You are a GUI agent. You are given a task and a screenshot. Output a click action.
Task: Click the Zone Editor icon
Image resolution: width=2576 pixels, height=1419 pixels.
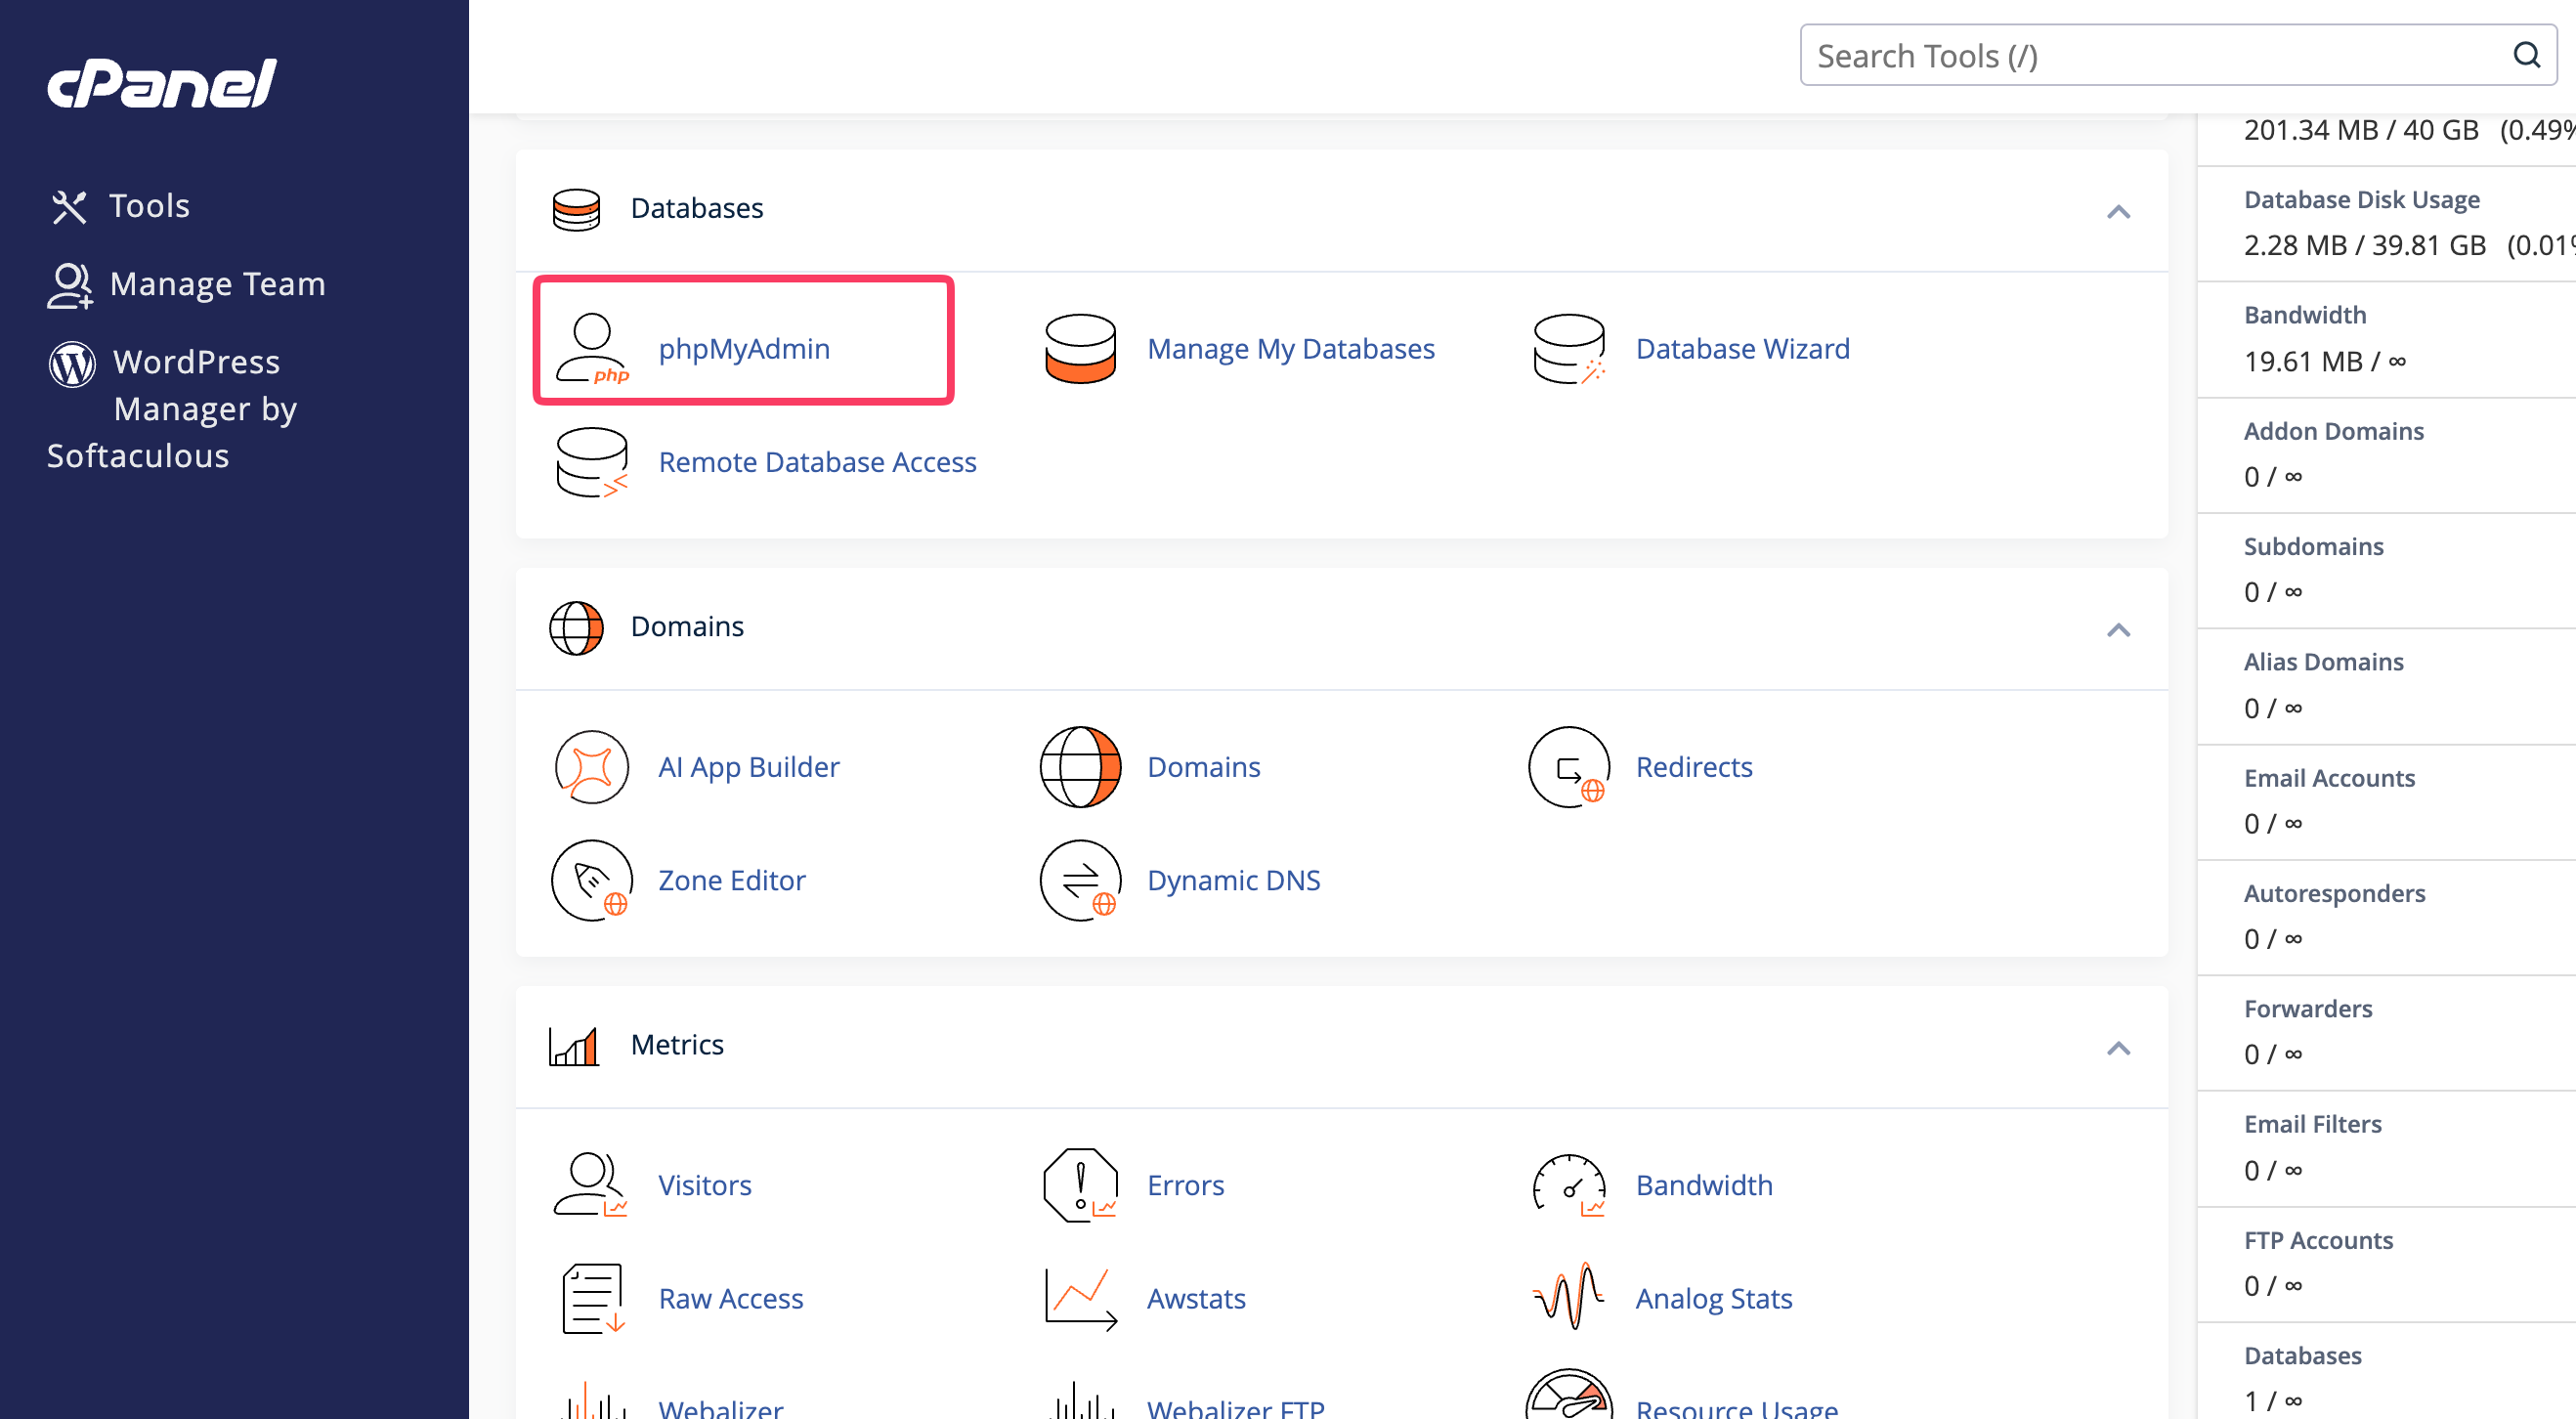tap(592, 881)
